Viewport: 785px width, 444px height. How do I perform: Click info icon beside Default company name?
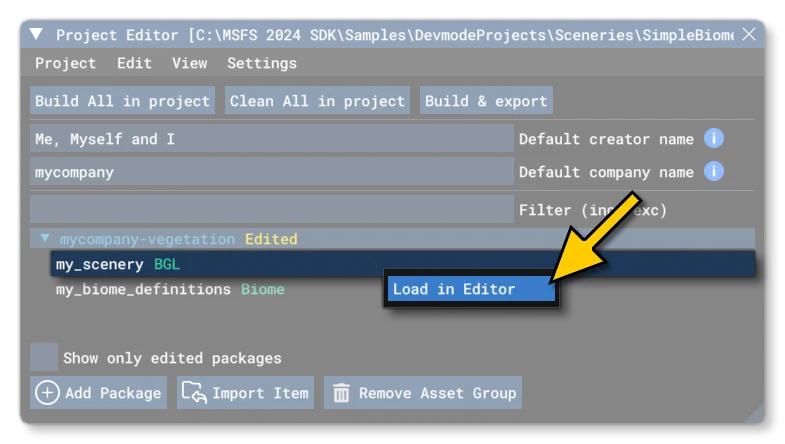[713, 171]
